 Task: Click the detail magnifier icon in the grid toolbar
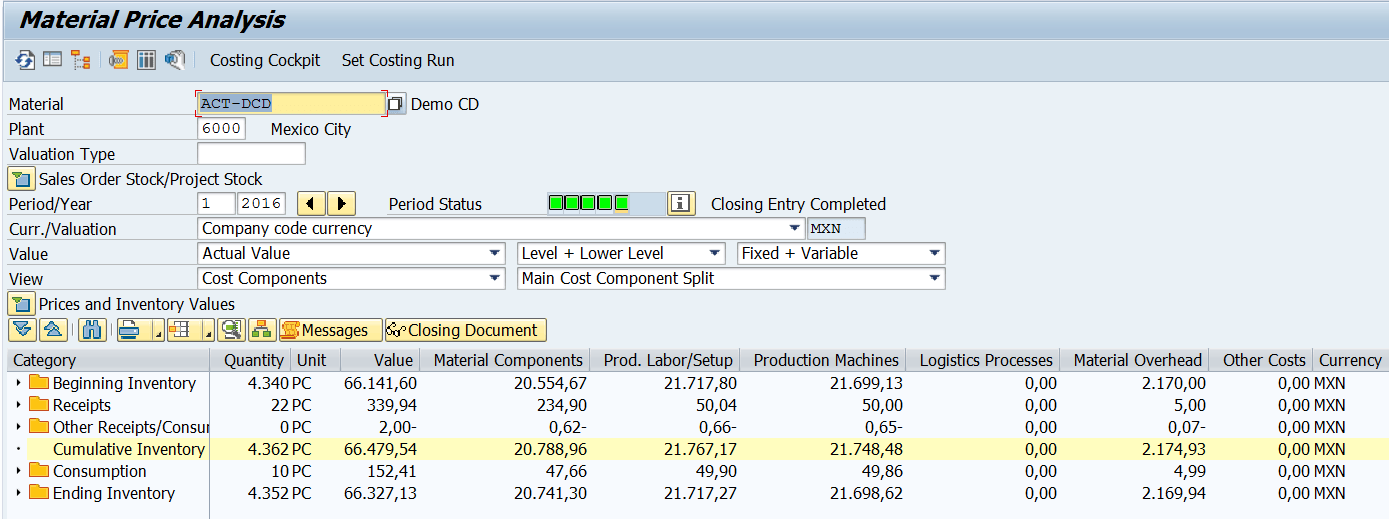(x=232, y=330)
